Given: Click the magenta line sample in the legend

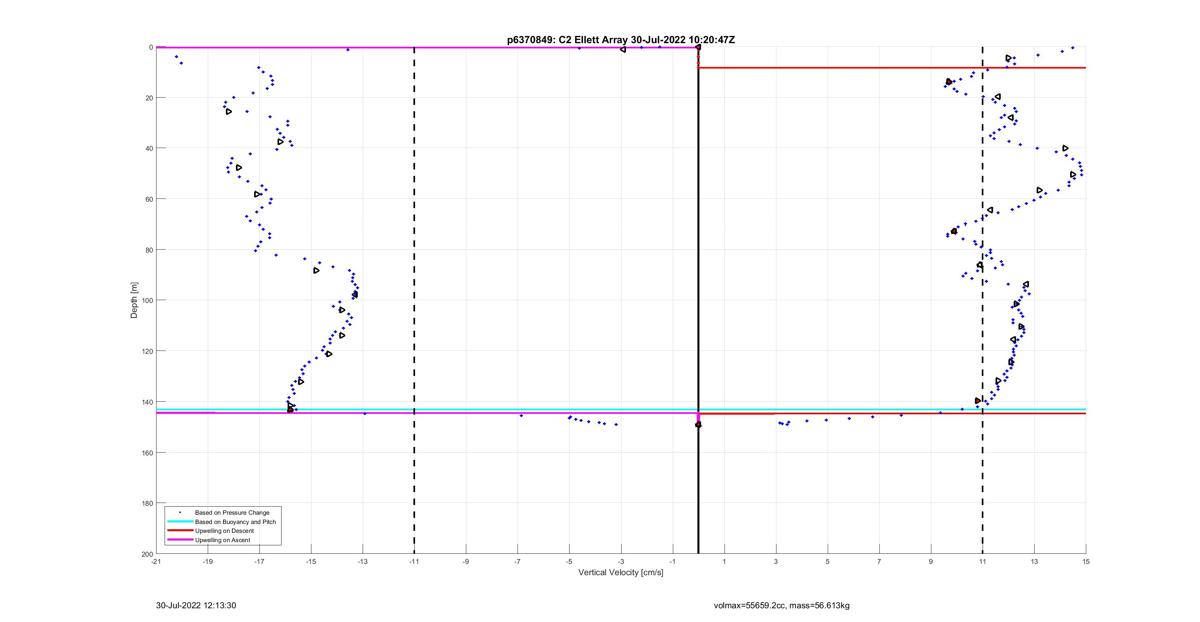Looking at the screenshot, I should tap(179, 540).
